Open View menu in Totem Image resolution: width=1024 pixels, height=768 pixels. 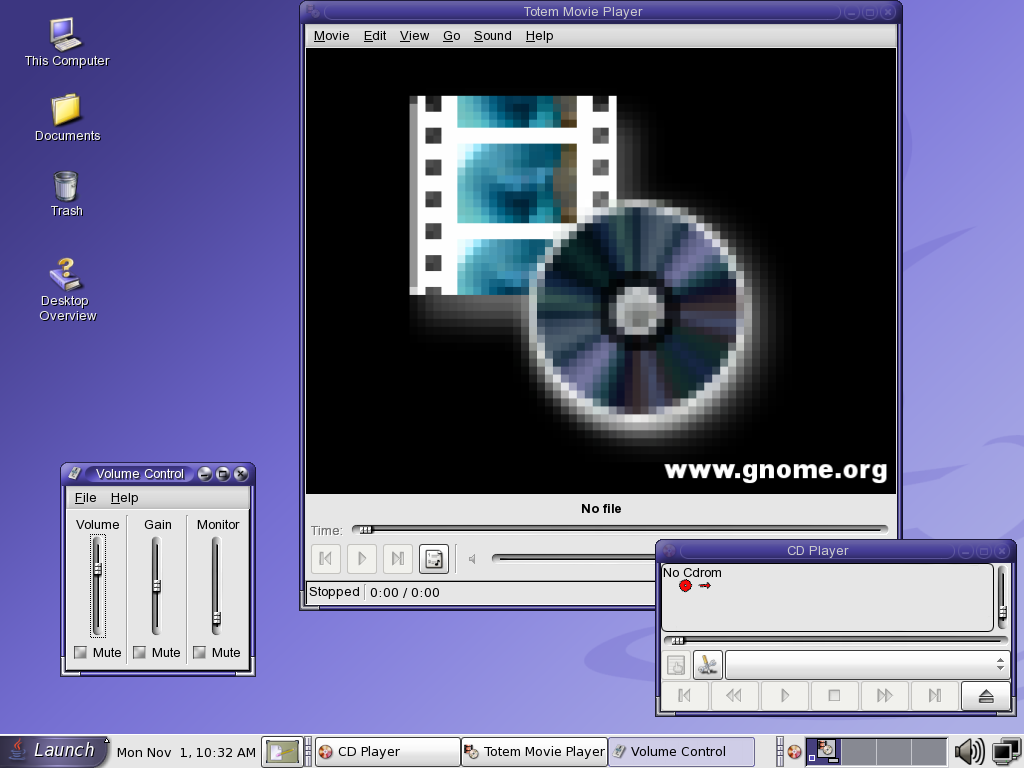coord(414,36)
